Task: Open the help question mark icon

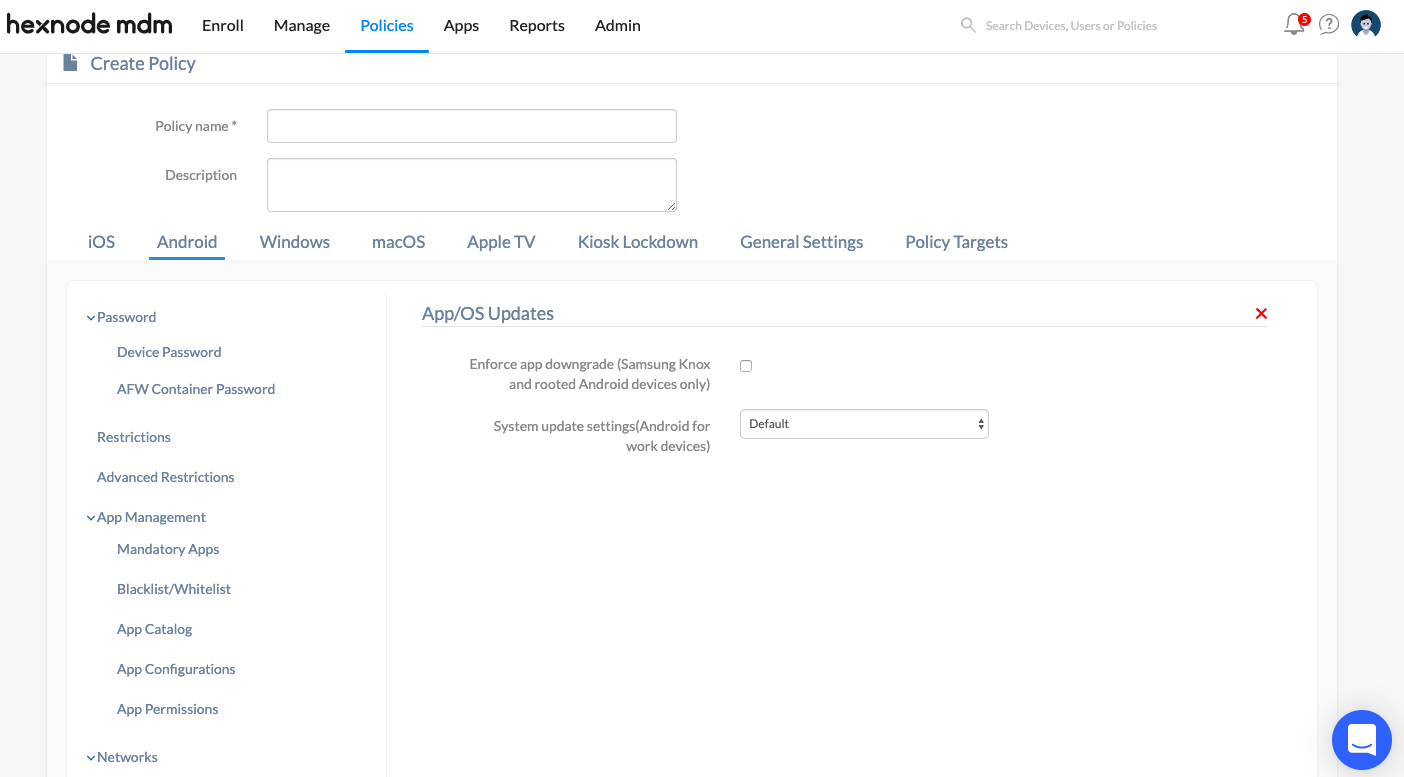Action: click(x=1329, y=24)
